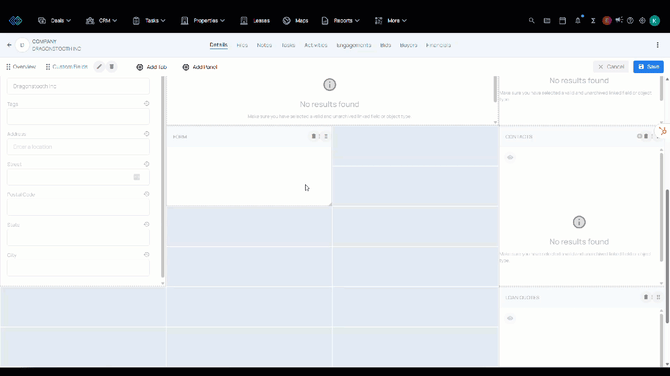
Task: Switch to the Tasks record tab
Action: (x=288, y=45)
